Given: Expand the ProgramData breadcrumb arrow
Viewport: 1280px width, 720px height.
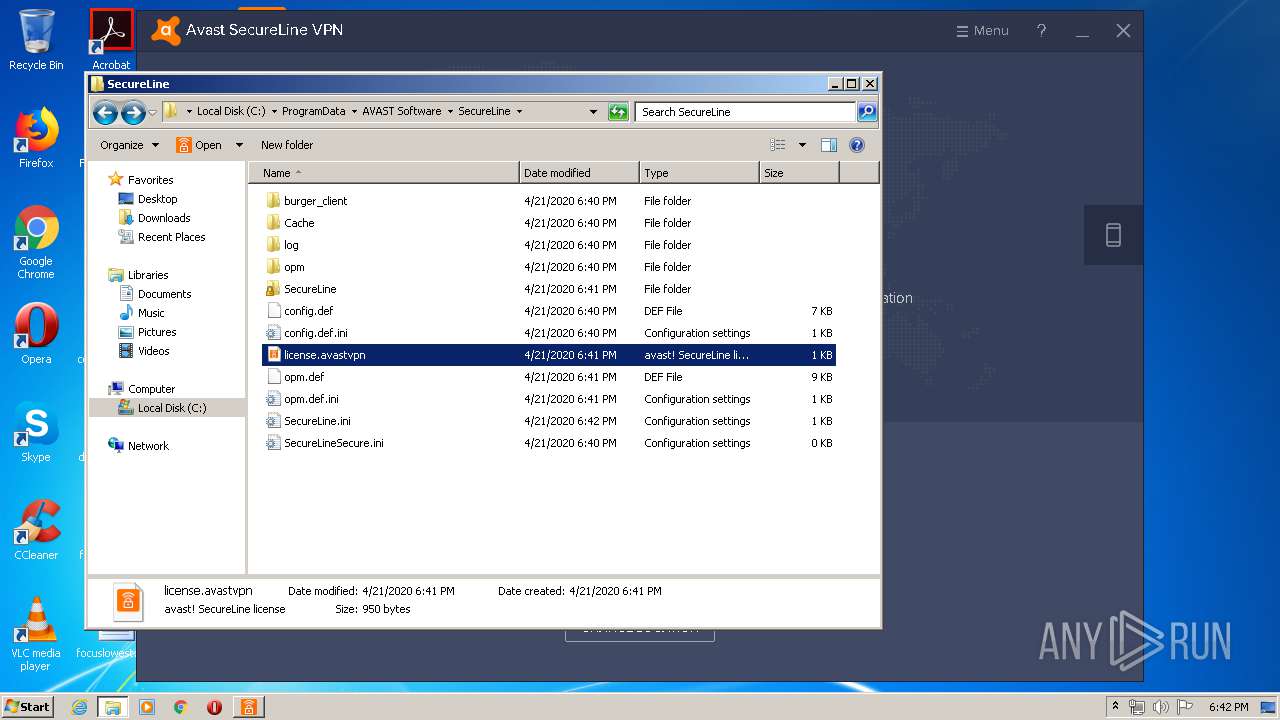Looking at the screenshot, I should click(352, 111).
